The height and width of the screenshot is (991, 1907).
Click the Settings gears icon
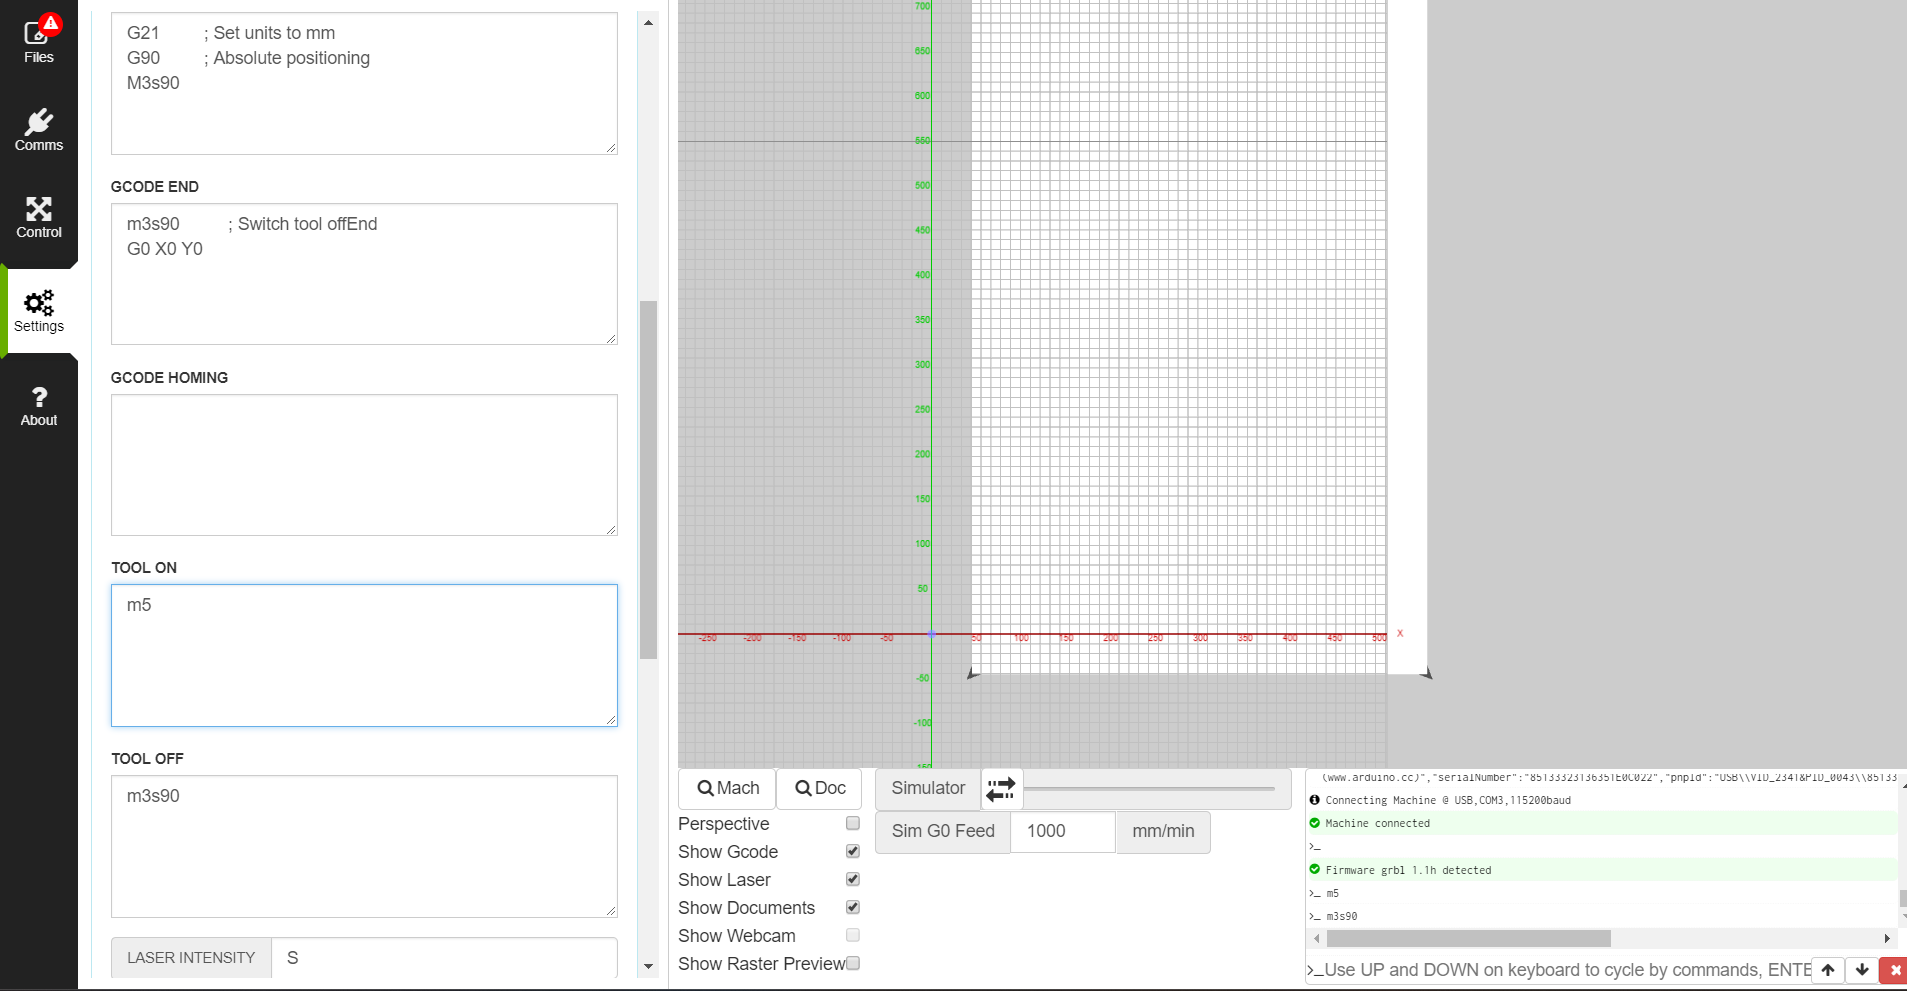point(38,302)
